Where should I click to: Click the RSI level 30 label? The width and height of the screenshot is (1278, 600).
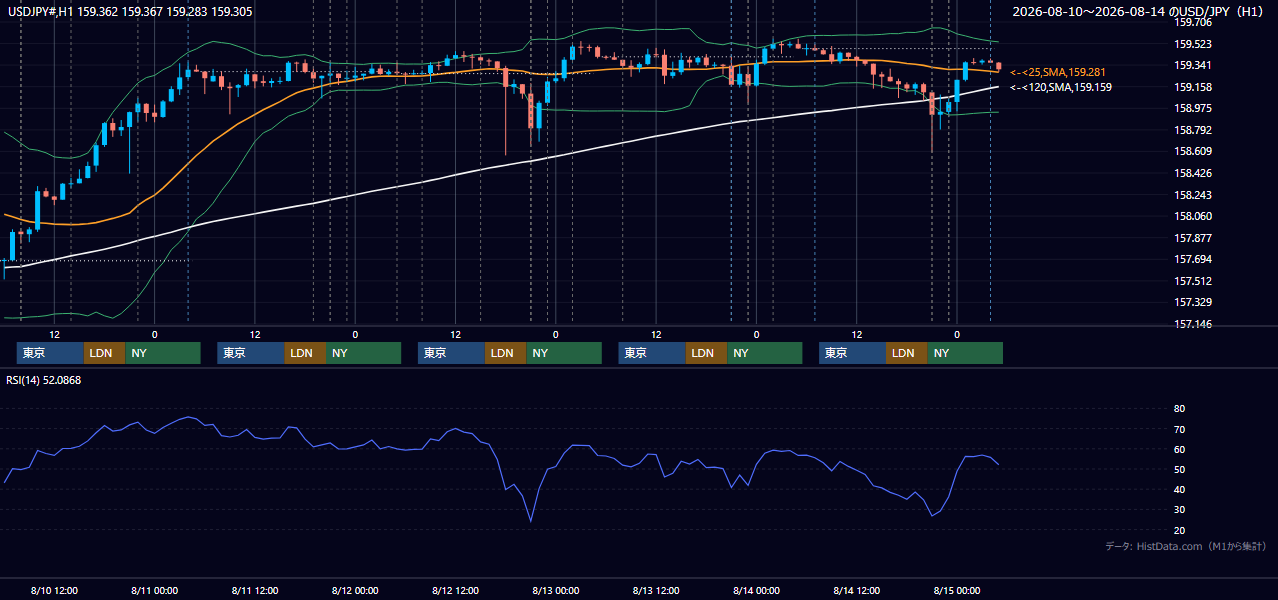pos(1179,509)
